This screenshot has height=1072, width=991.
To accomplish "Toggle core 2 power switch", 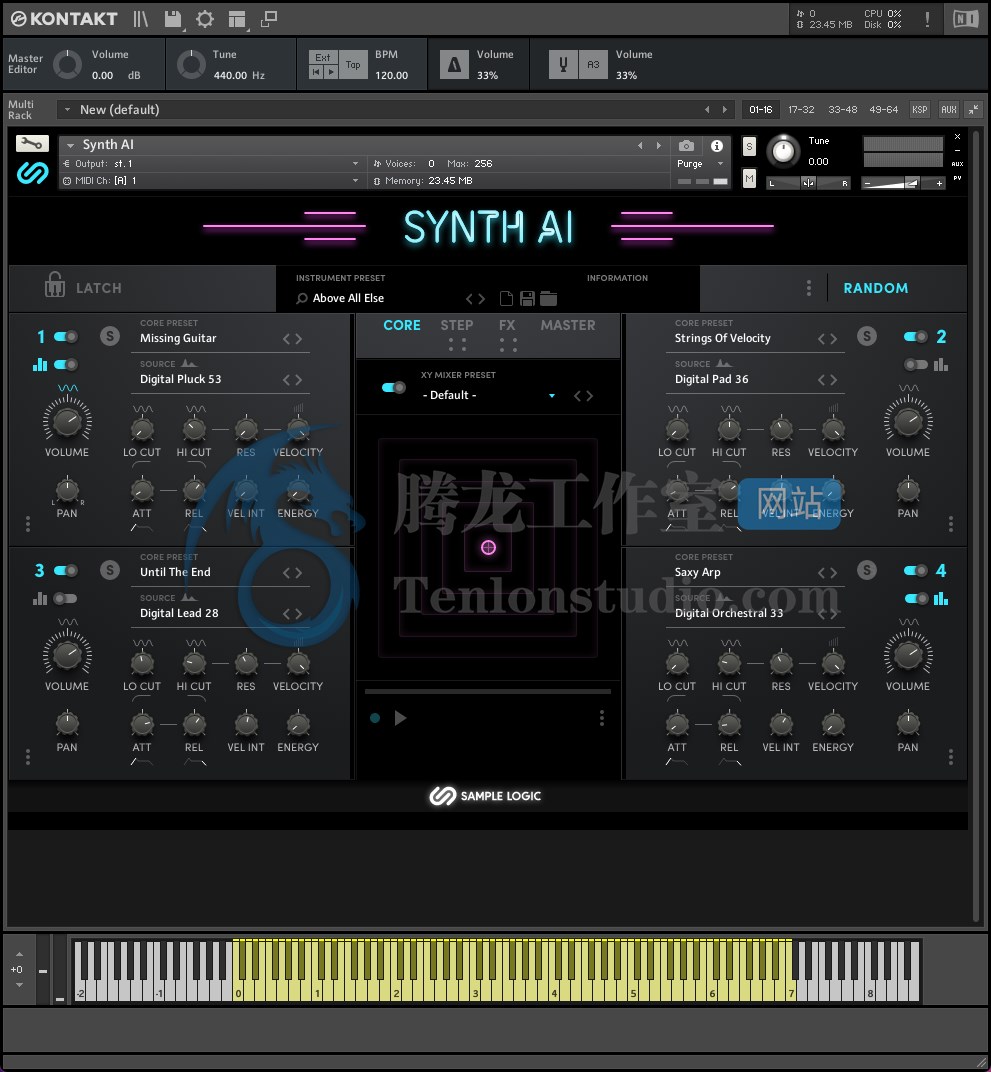I will pos(915,336).
